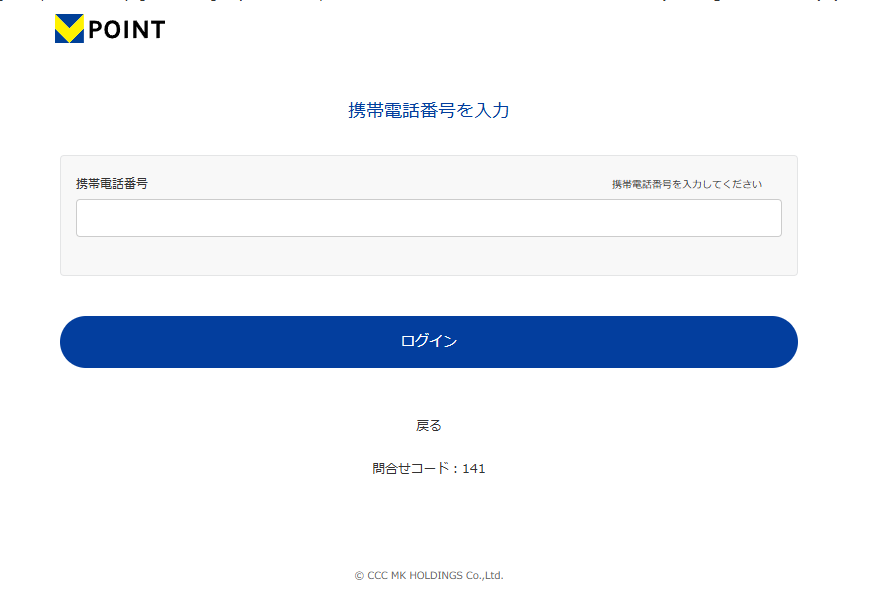Click the yellow and blue V logo mark
This screenshot has width=879, height=615.
pyautogui.click(x=69, y=29)
